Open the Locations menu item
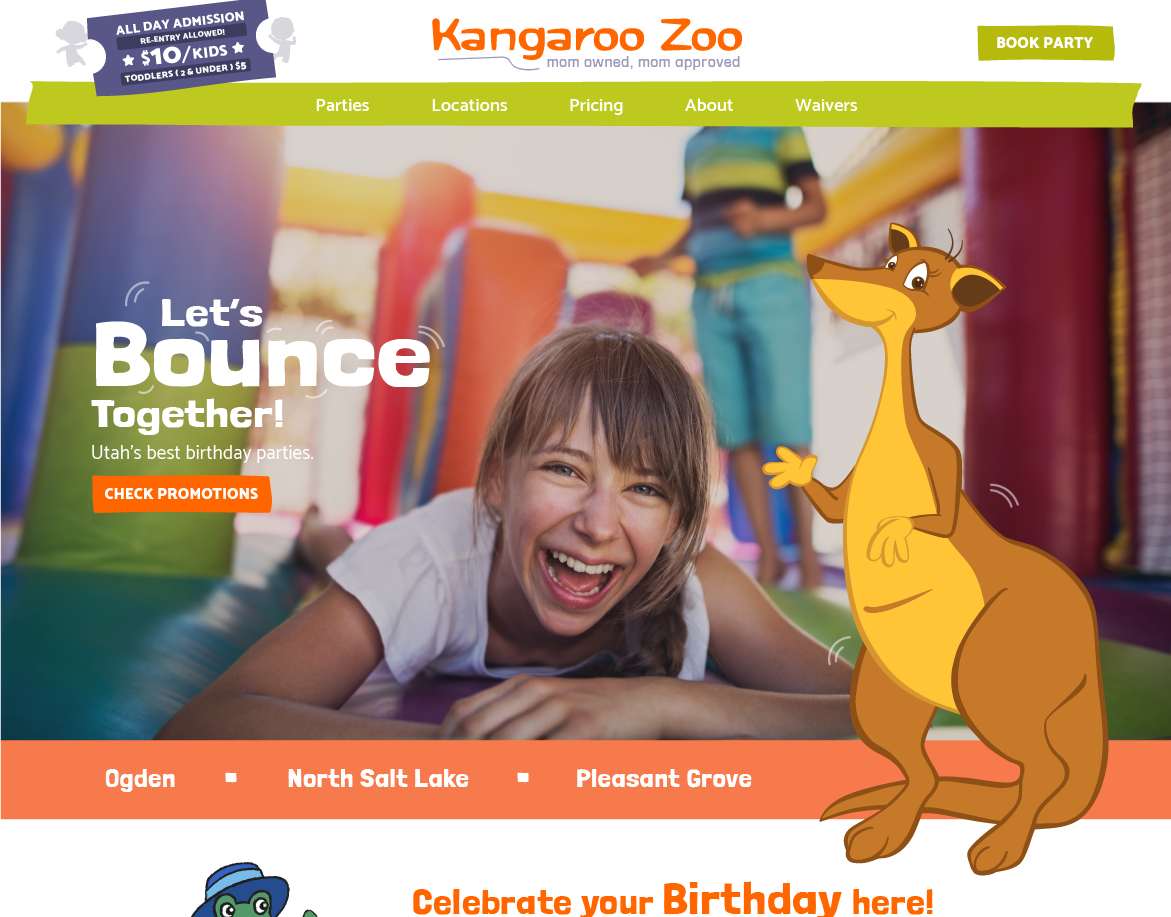Viewport: 1171px width, 917px height. (x=469, y=105)
